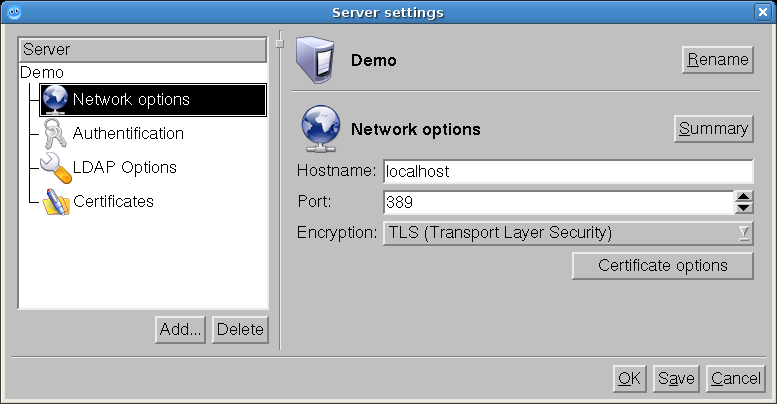Select the Demo server tree node
The image size is (777, 404).
(42, 73)
